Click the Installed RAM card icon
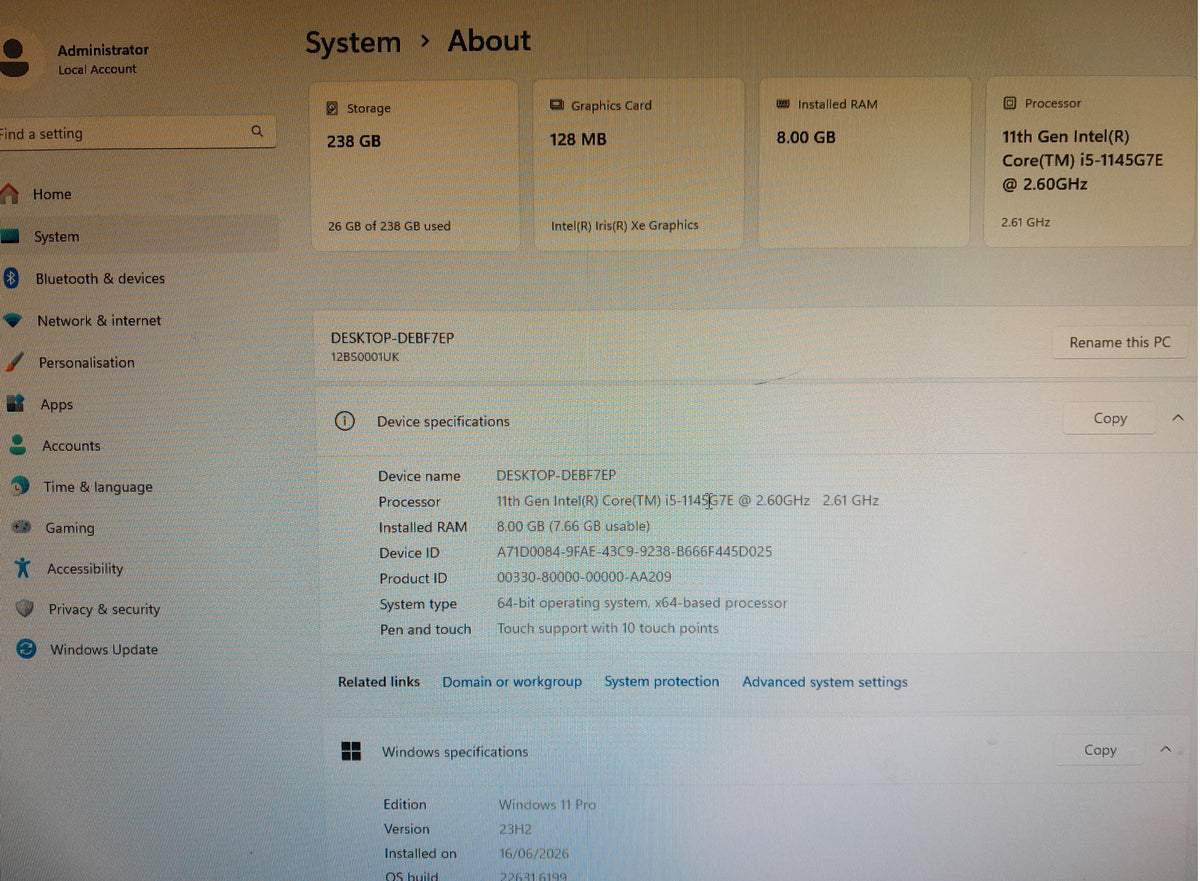This screenshot has height=881, width=1200. [x=783, y=104]
